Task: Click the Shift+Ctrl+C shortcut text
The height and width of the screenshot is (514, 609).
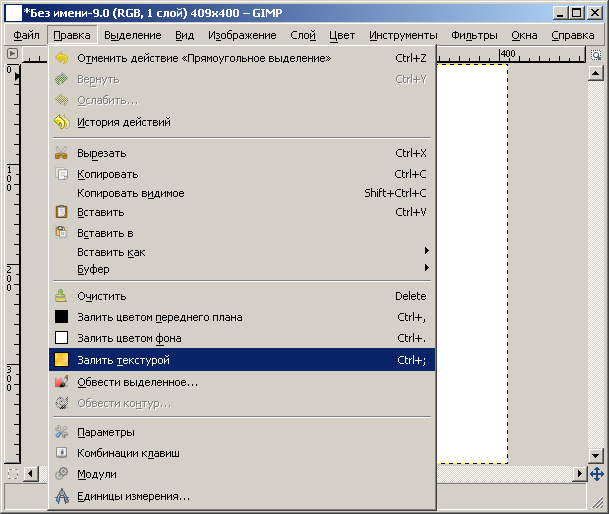Action: tap(395, 193)
